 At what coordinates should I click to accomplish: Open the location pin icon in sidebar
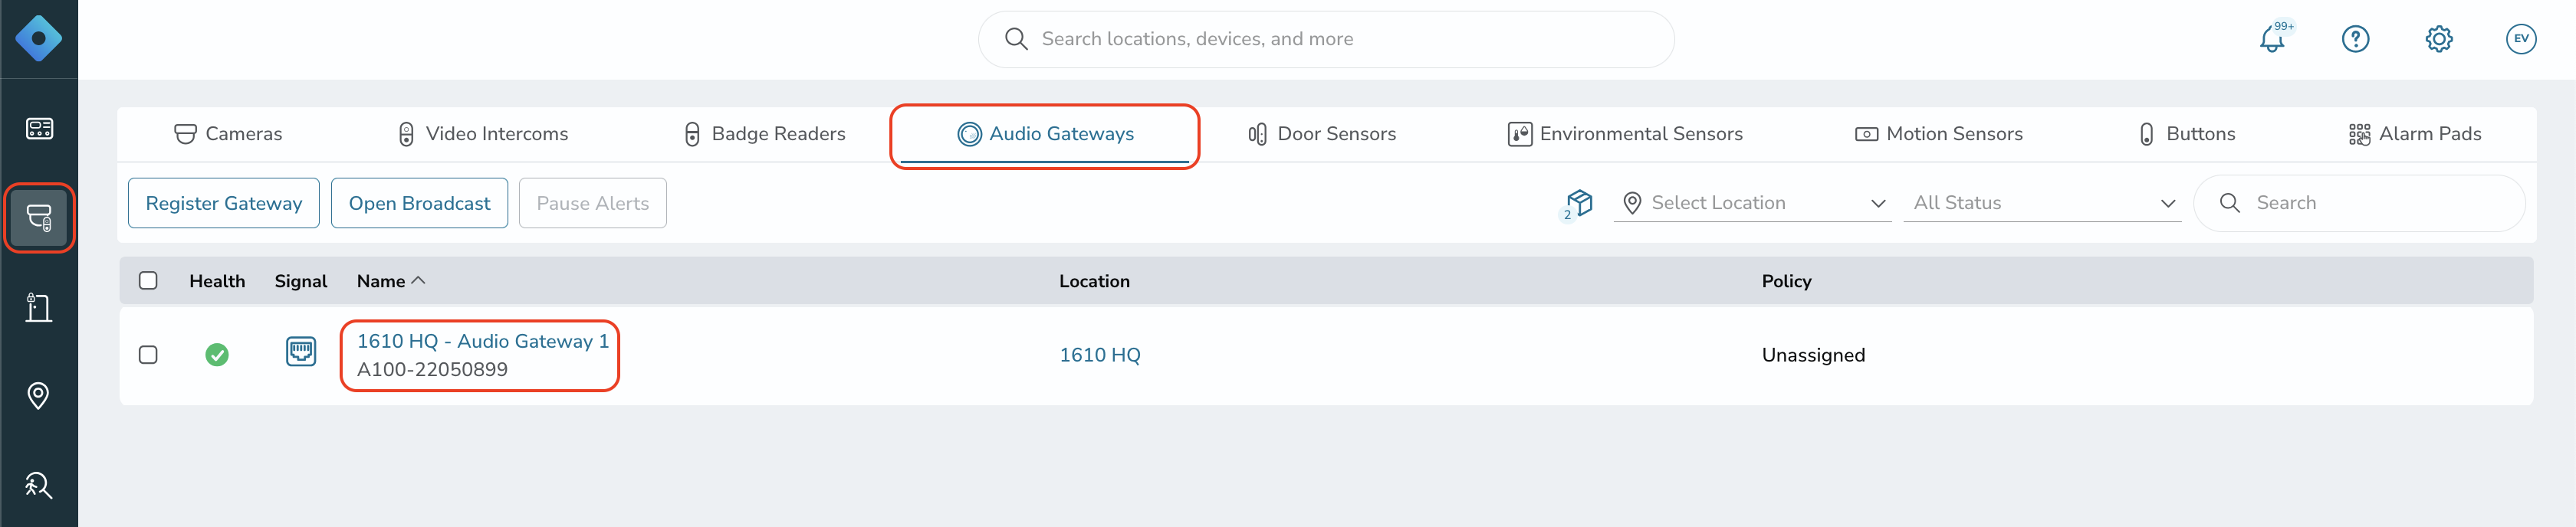pos(39,396)
